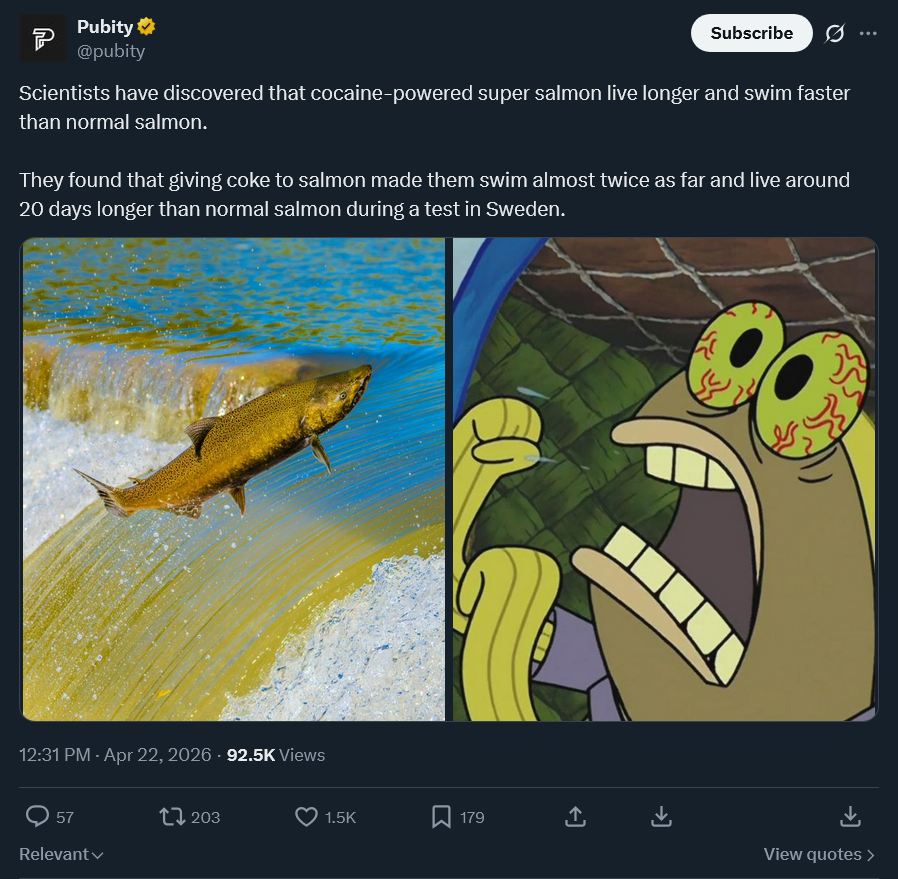This screenshot has width=898, height=879.
Task: Reply to the post via comment icon
Action: 38,817
